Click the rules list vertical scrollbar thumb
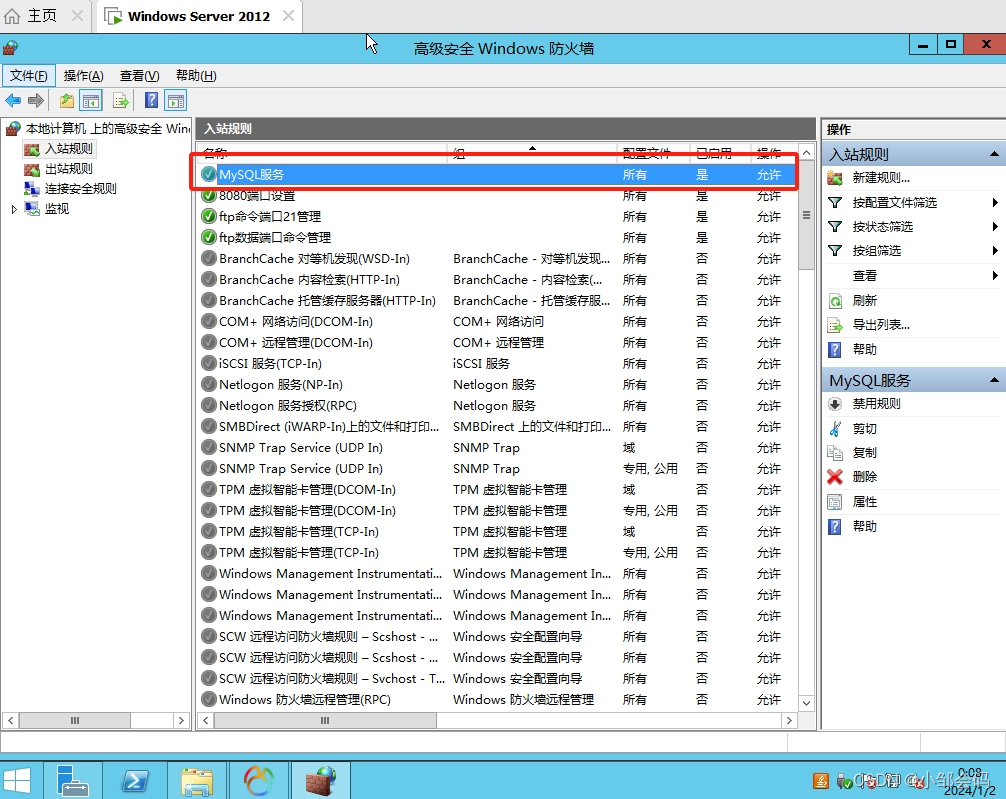 pyautogui.click(x=806, y=216)
